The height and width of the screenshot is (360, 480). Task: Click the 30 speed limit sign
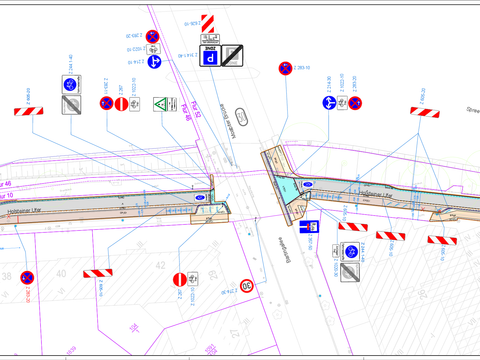tap(247, 286)
